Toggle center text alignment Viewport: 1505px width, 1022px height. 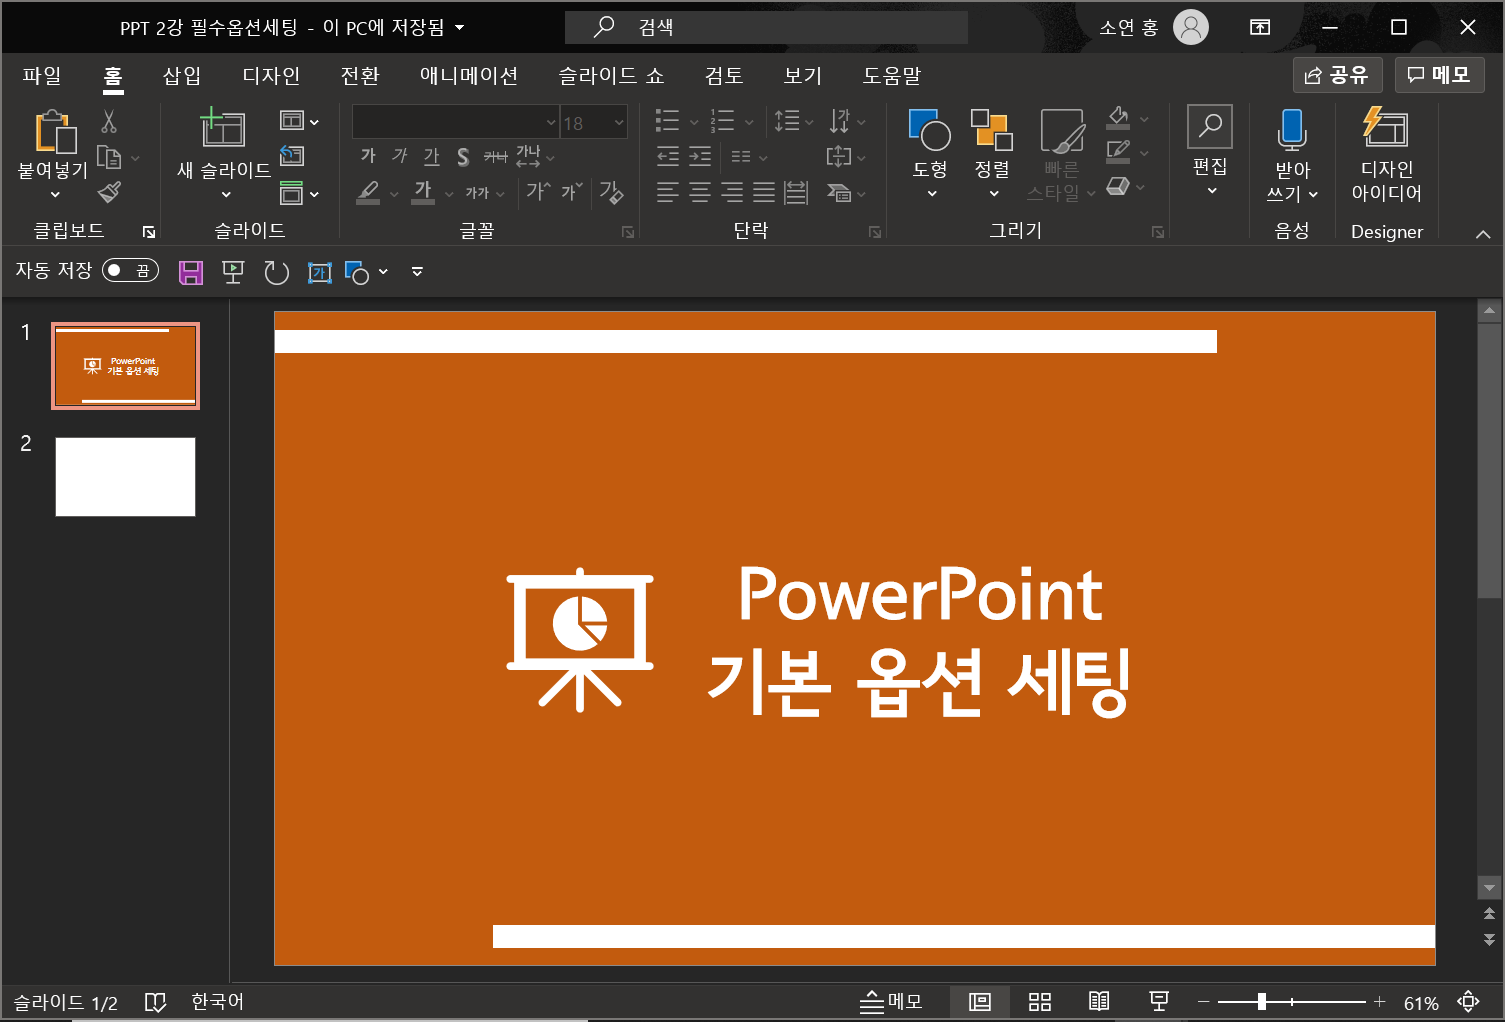[x=700, y=192]
